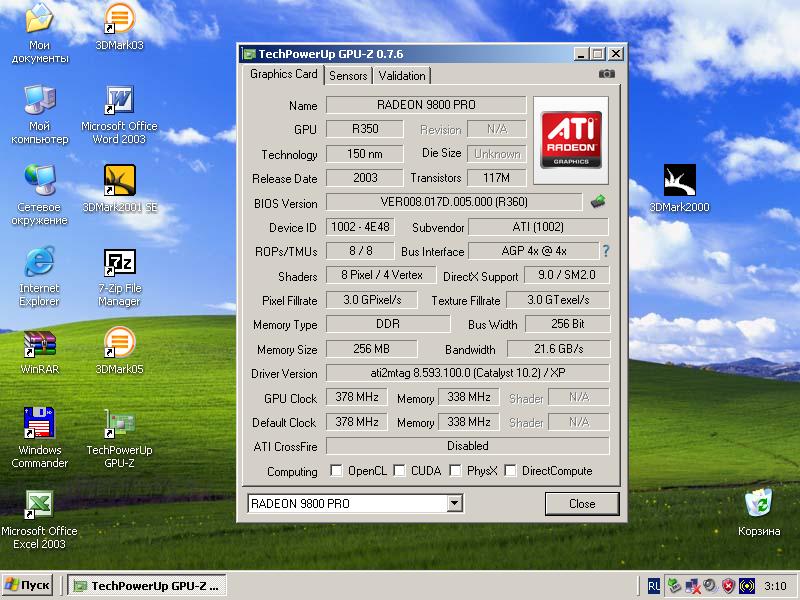Click the ROPs/TMUs value 8 / 8

(x=360, y=251)
